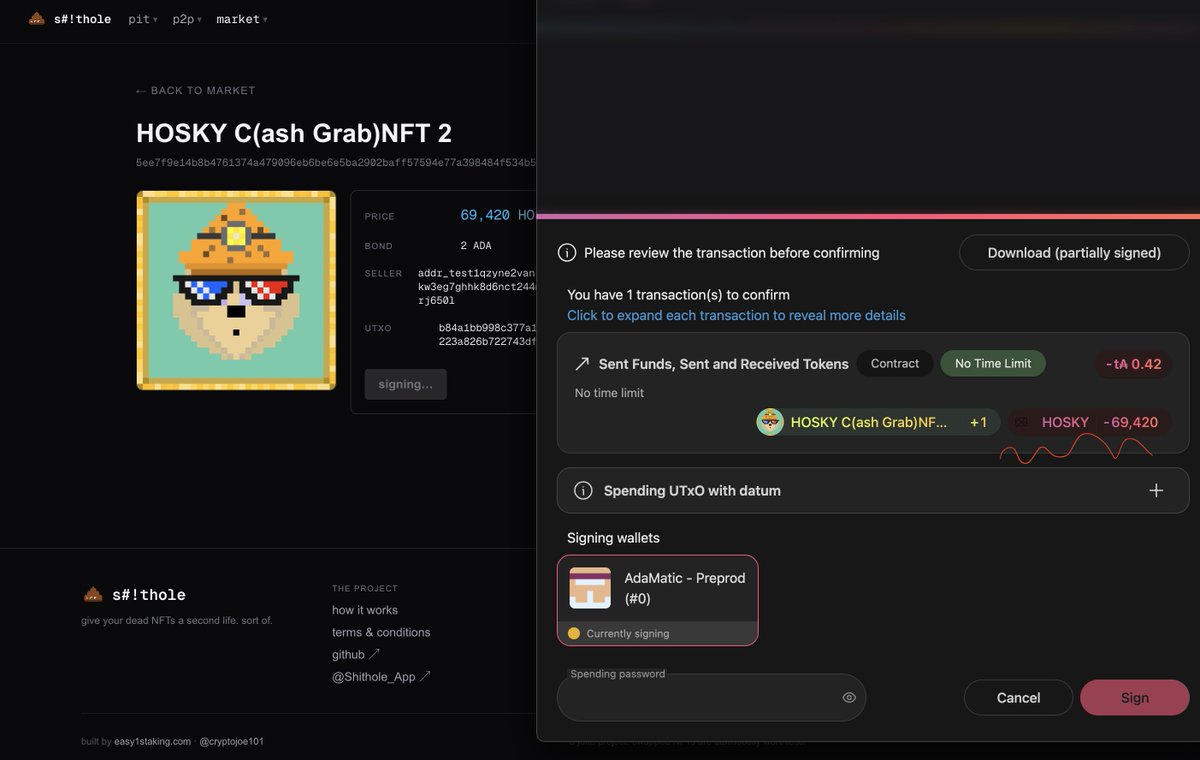The image size is (1200, 760).
Task: Focus the Spending password field
Action: tap(711, 697)
